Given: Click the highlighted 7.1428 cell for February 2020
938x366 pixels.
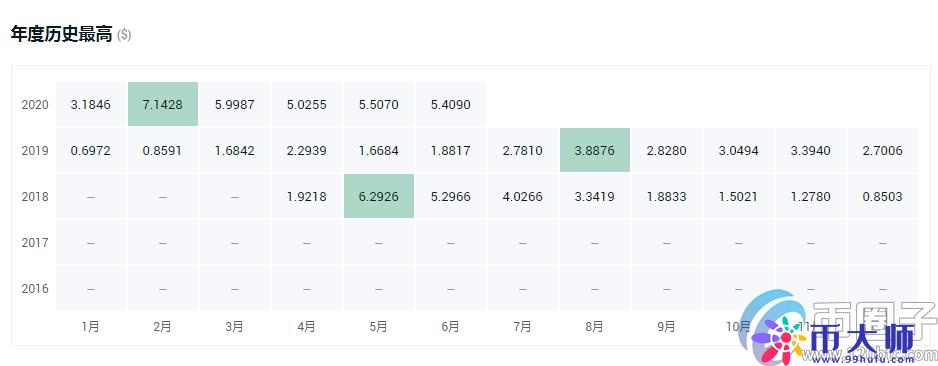Looking at the screenshot, I should [x=163, y=104].
